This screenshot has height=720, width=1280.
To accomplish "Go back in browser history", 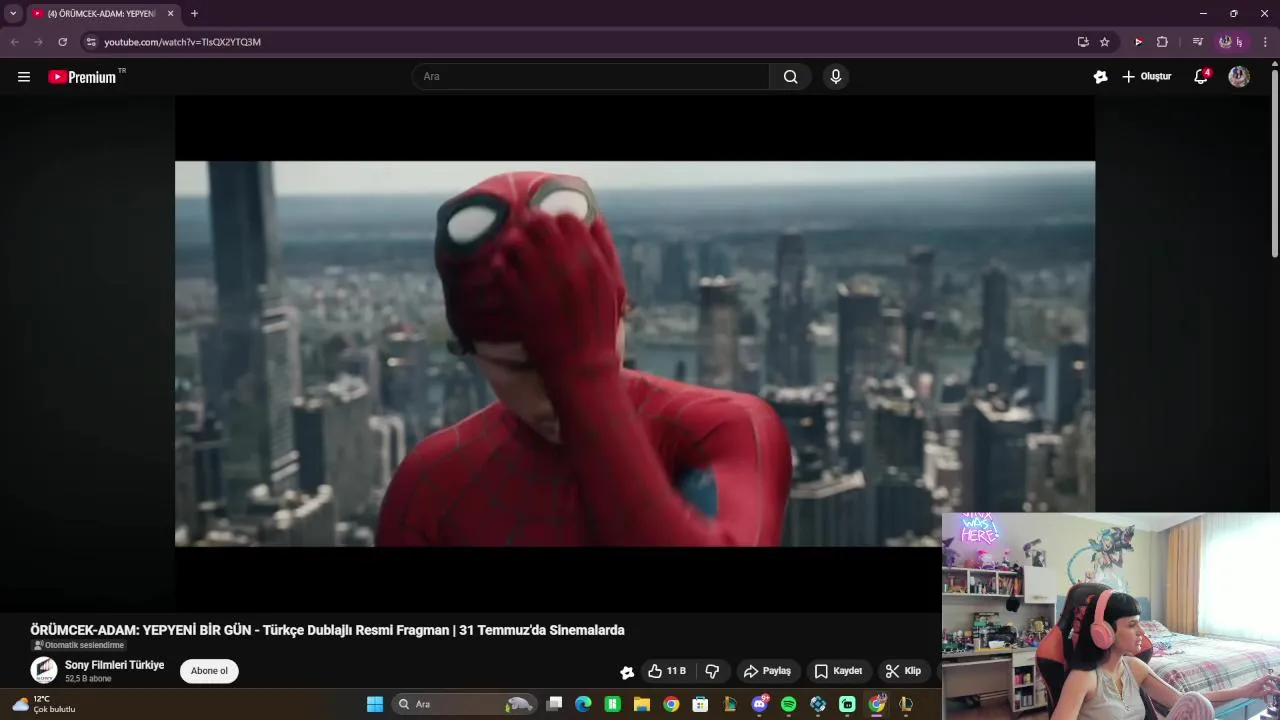I will click(x=14, y=42).
